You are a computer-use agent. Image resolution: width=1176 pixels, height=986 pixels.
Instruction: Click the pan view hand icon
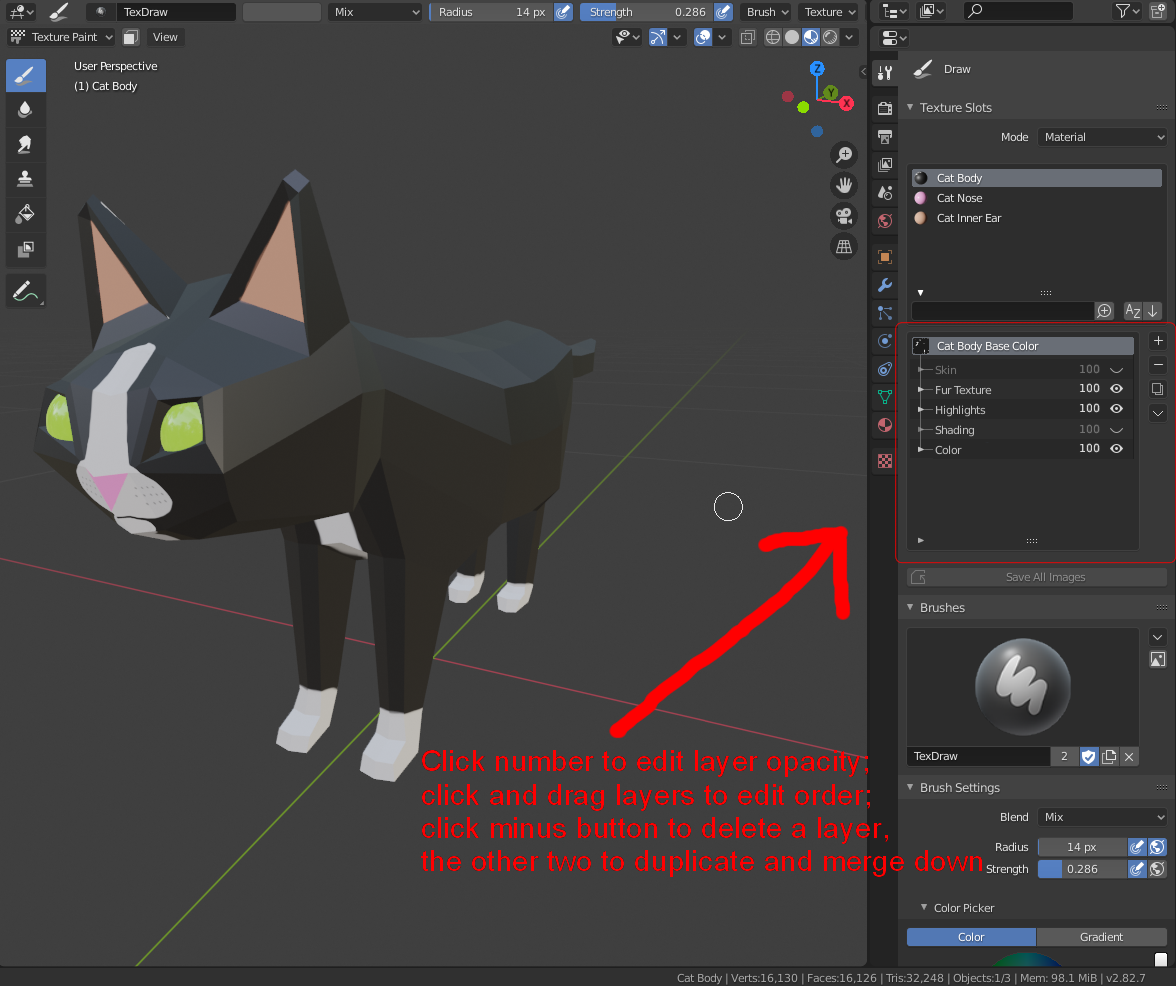844,184
